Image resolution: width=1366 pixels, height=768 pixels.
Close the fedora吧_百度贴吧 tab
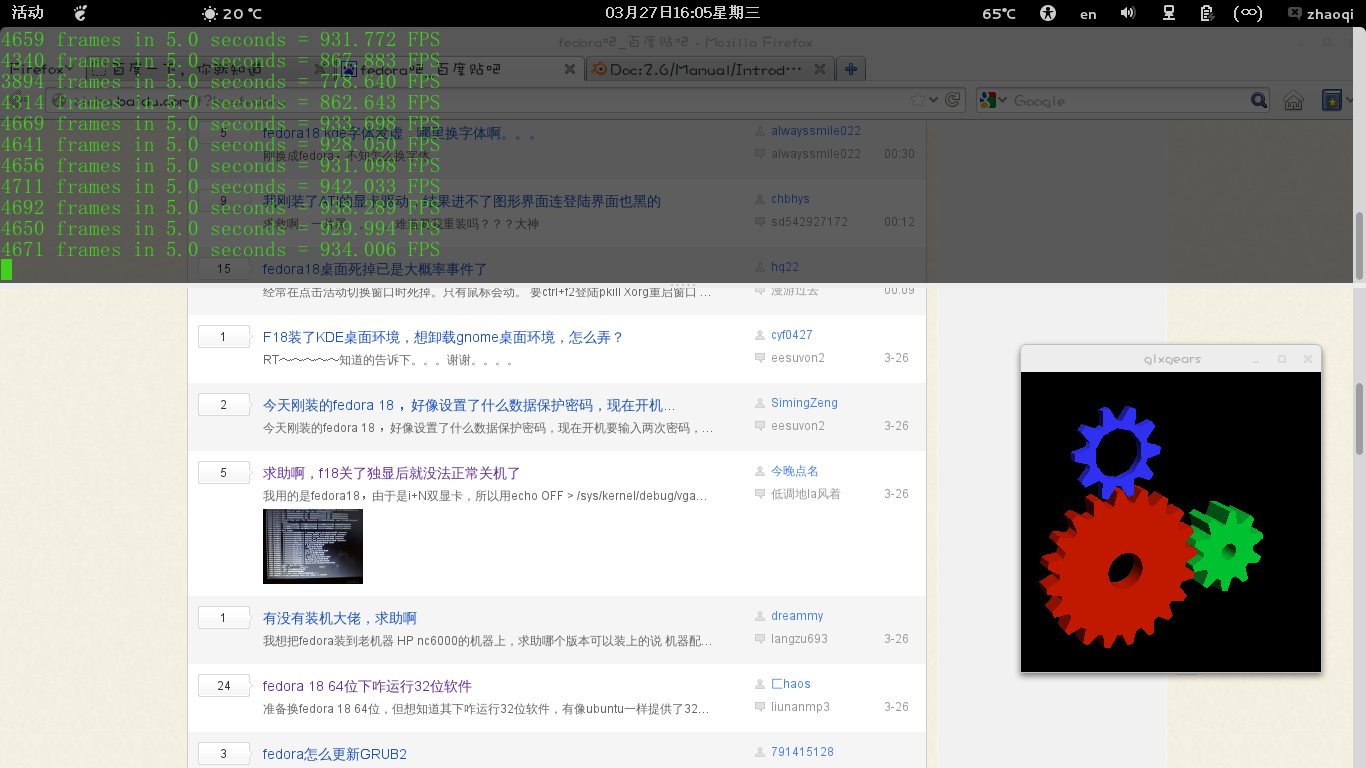(569, 69)
